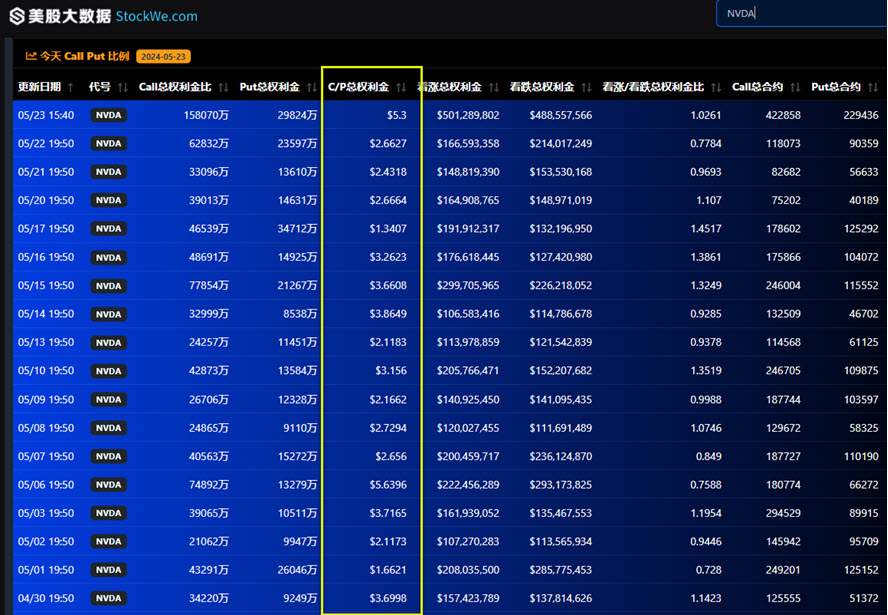Sort by Put总合约 column arrows
This screenshot has height=615, width=888.
click(x=873, y=87)
